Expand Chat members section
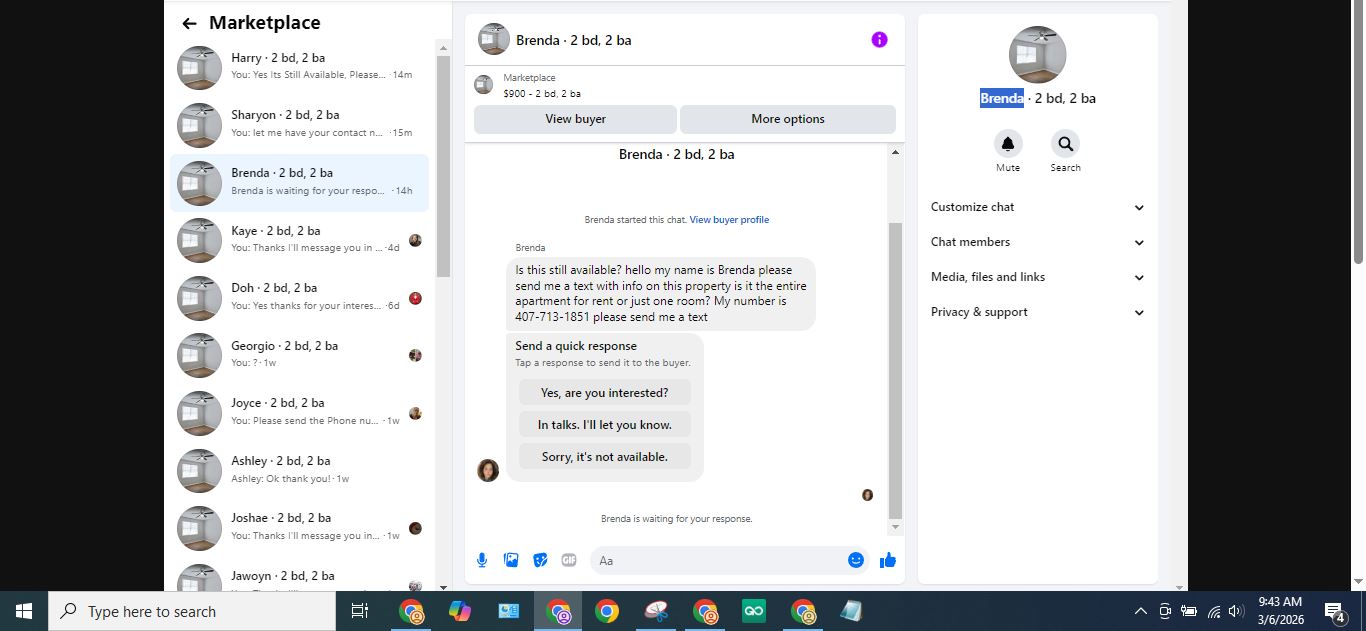 click(x=1038, y=242)
